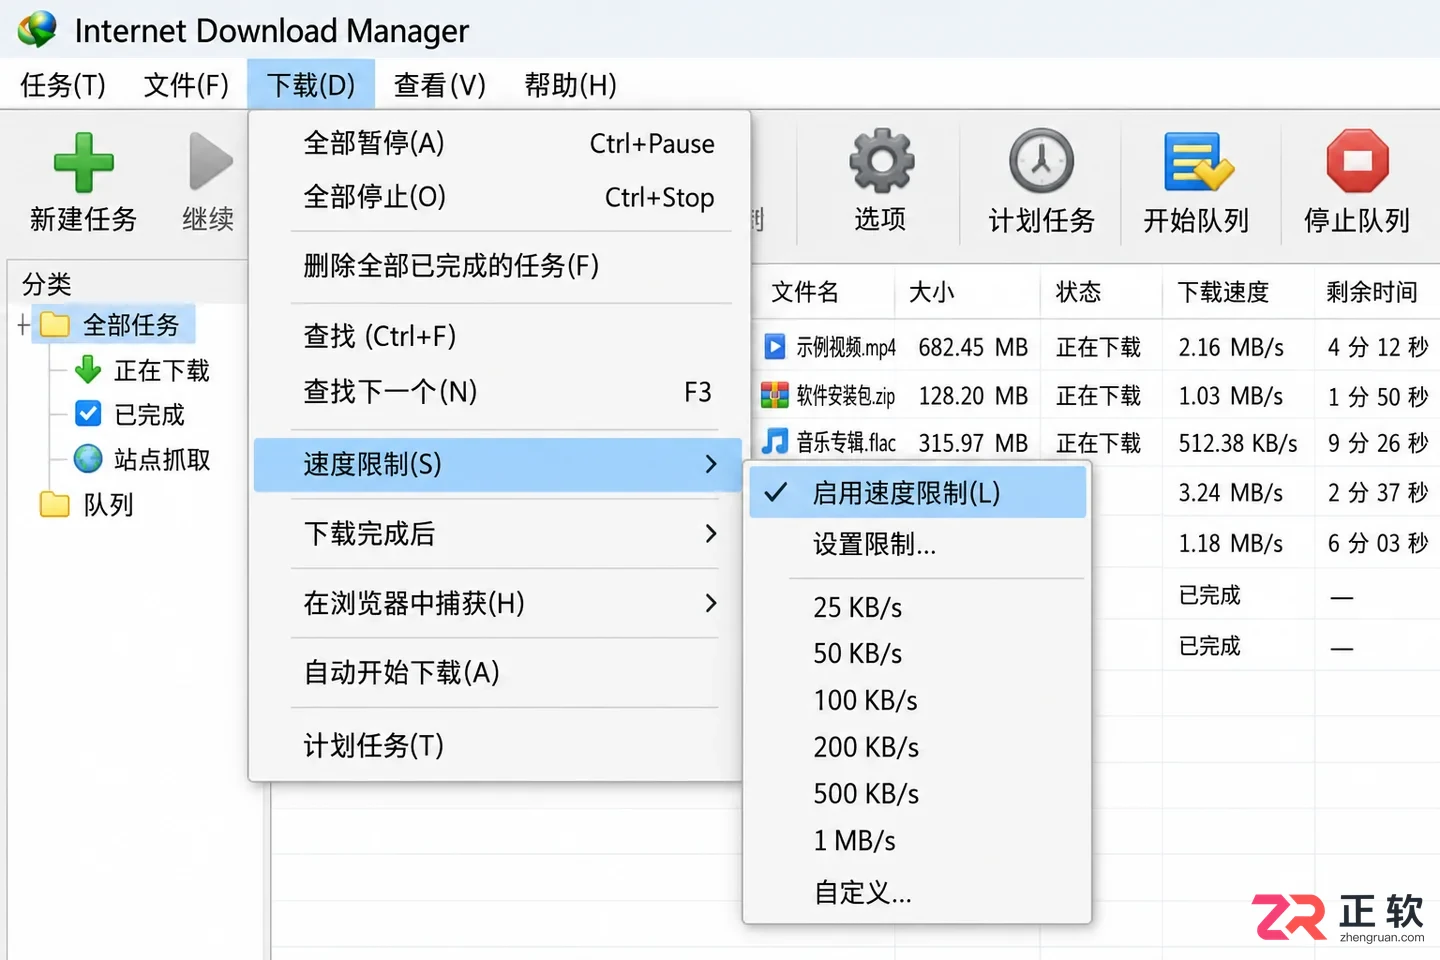Open Options via the gear icon
The width and height of the screenshot is (1440, 960).
point(881,160)
